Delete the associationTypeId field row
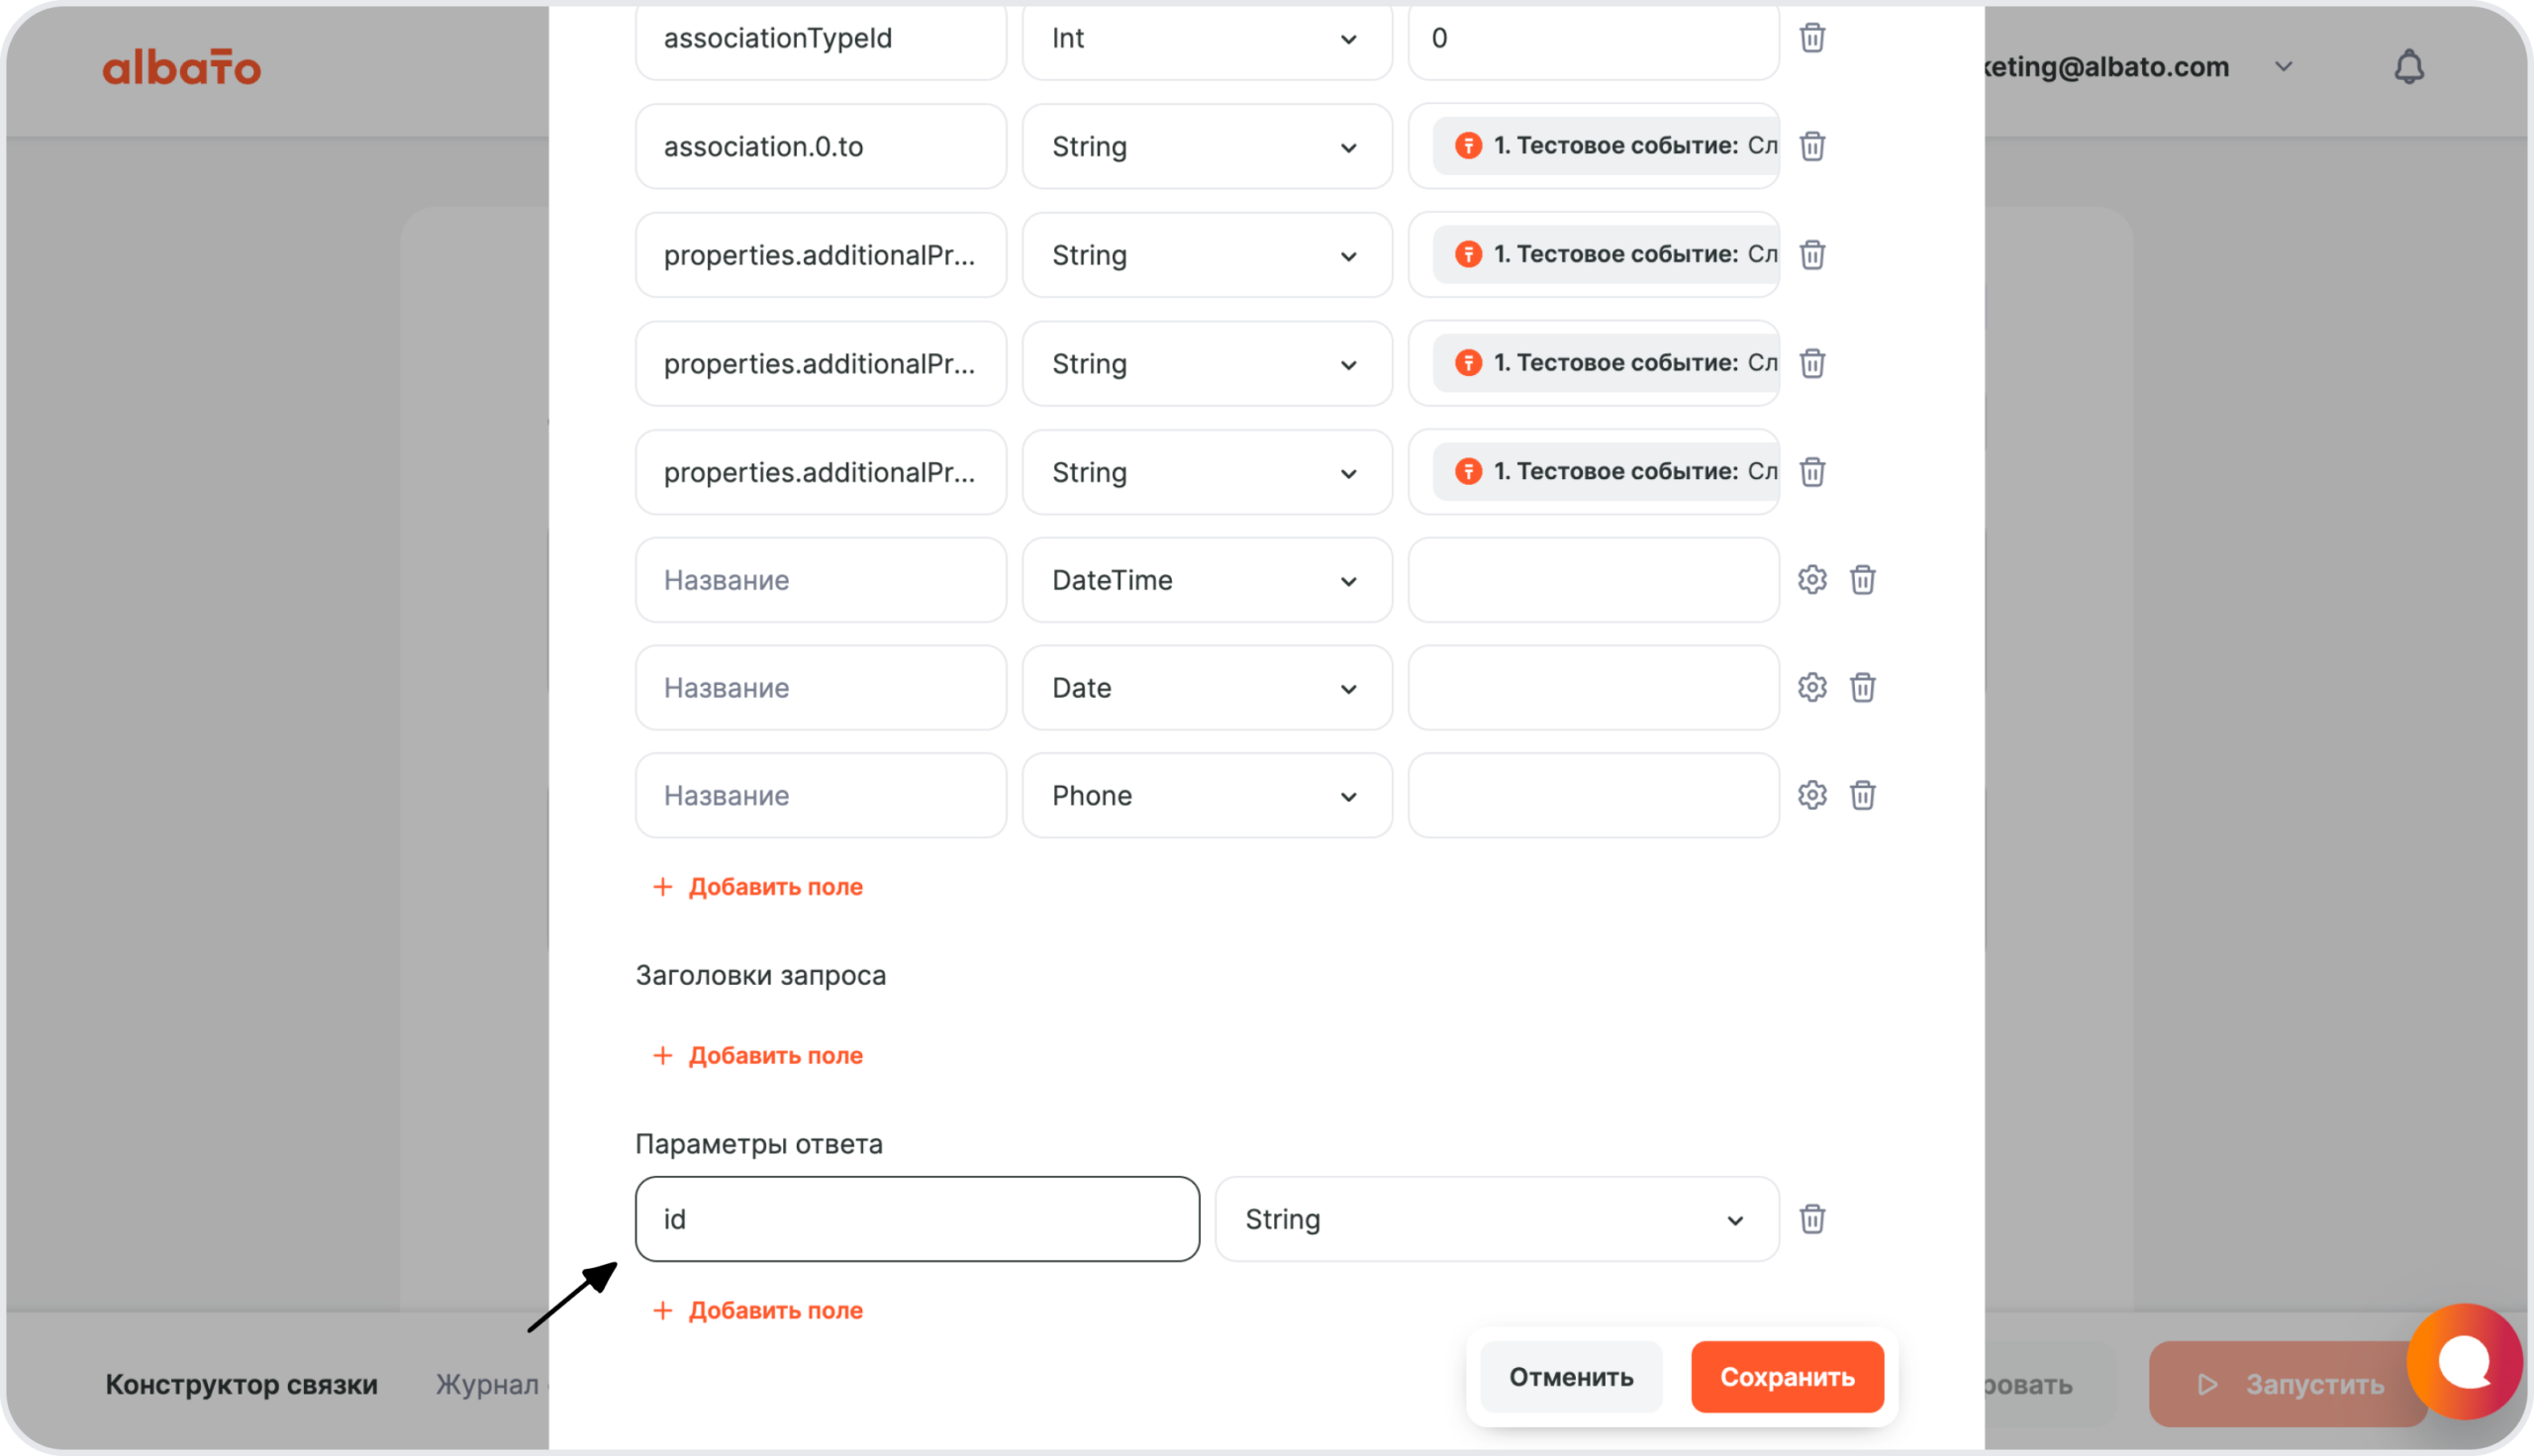Viewport: 2534px width, 1456px height. click(x=1812, y=38)
